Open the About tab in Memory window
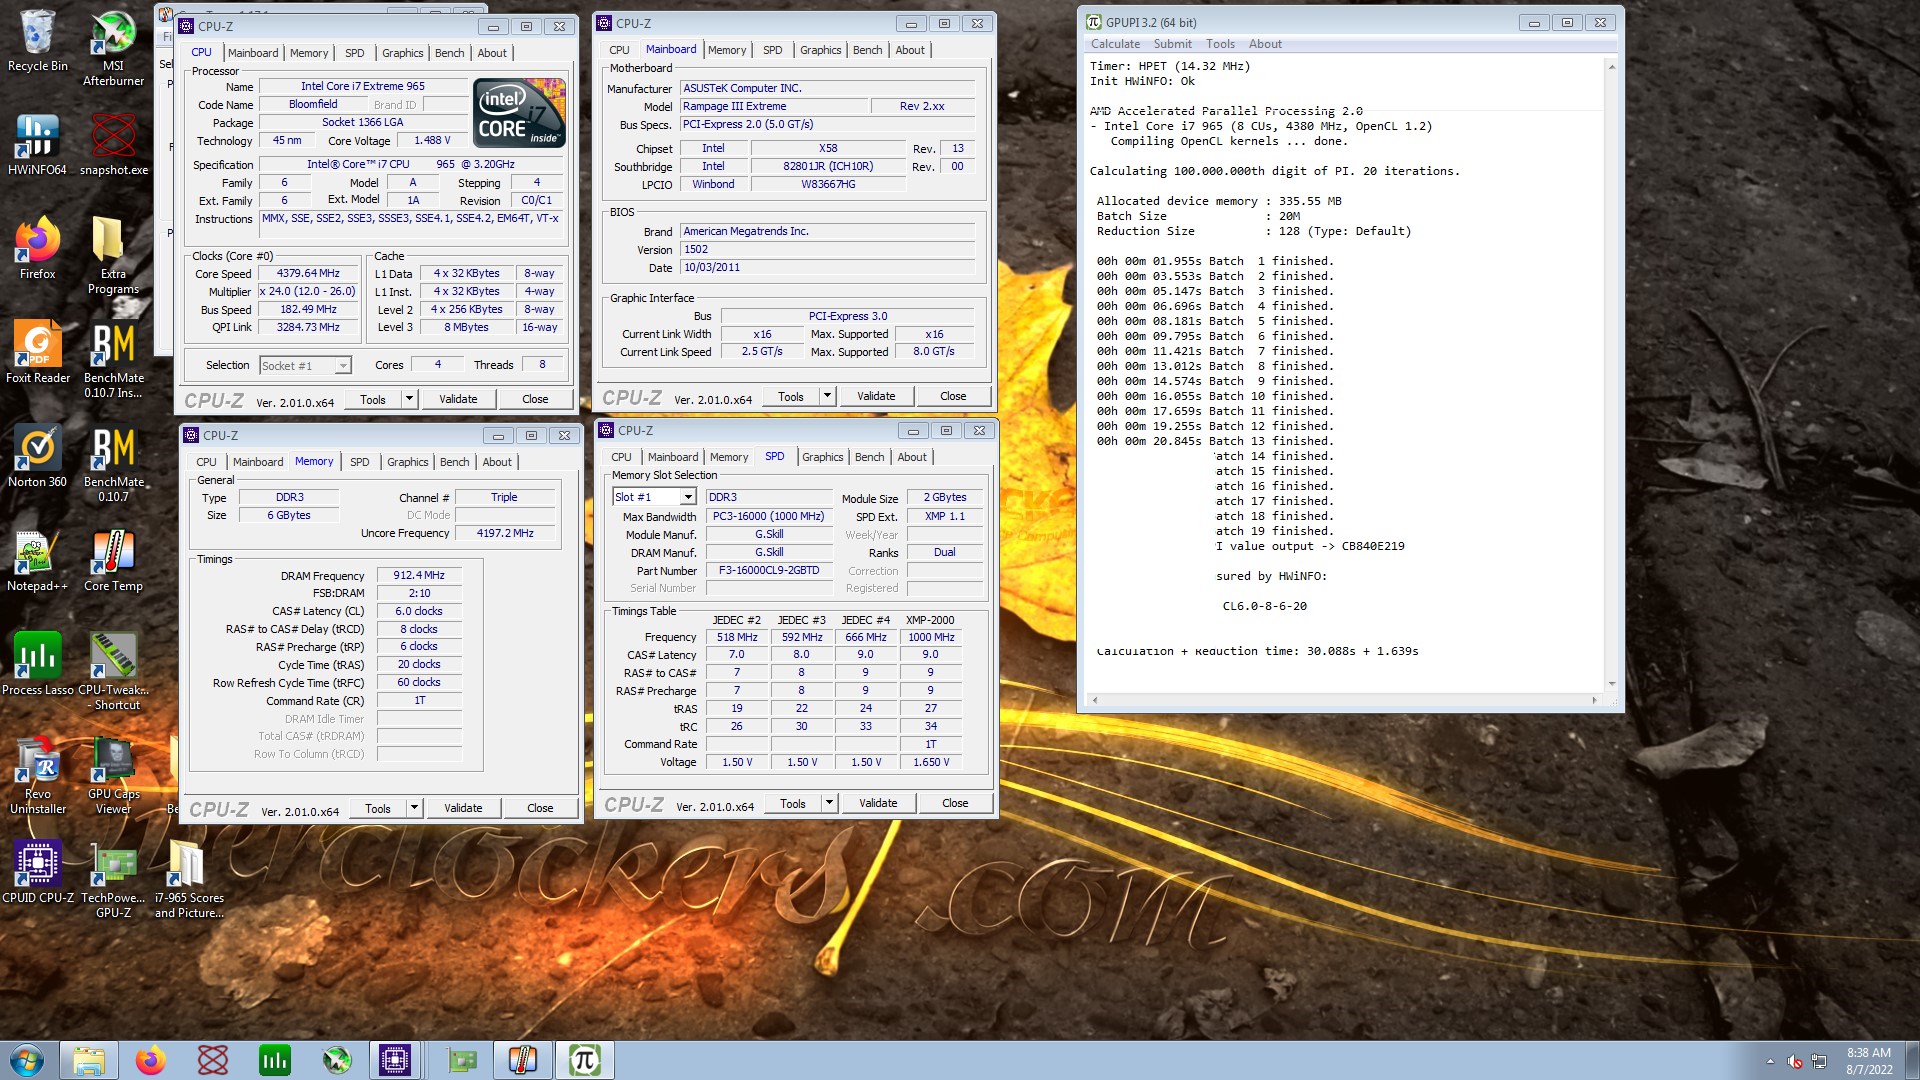1920x1080 pixels. point(497,462)
